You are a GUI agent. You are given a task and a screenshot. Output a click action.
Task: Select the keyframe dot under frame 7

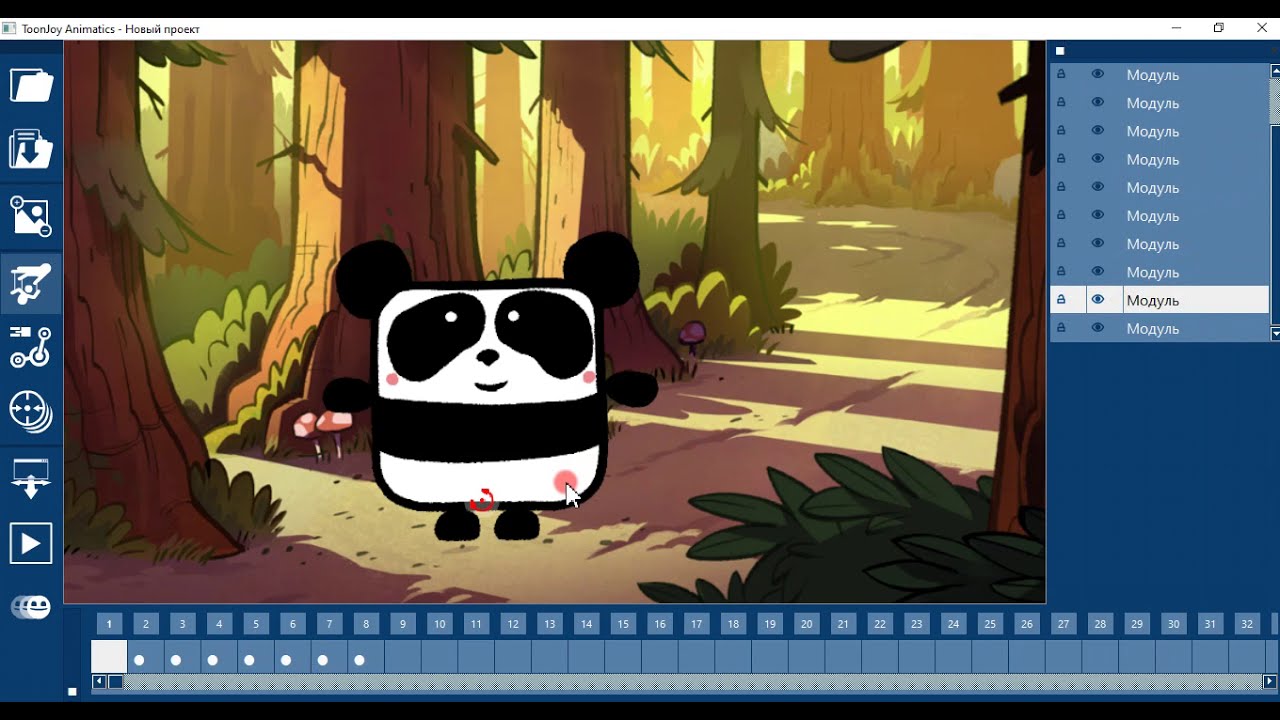tap(323, 660)
